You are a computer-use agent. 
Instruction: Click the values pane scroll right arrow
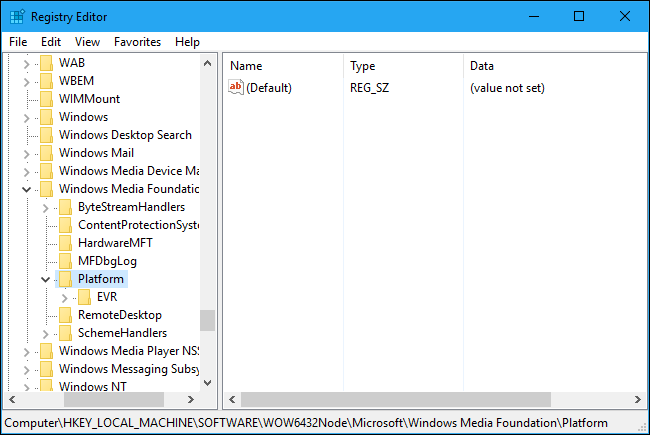pos(638,399)
